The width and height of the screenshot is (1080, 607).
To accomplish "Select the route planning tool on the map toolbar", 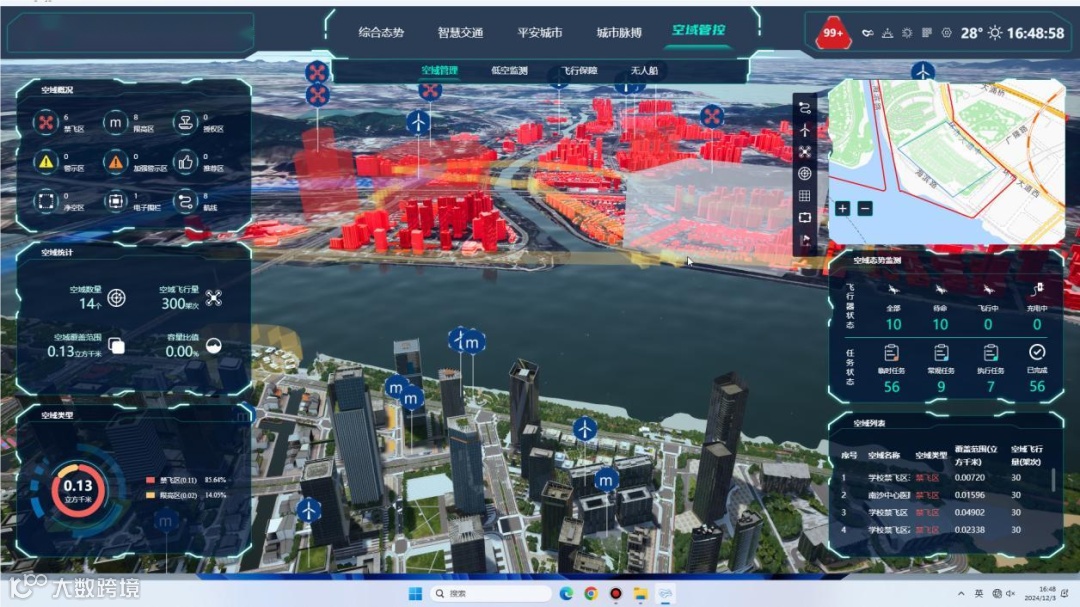I will pos(804,107).
